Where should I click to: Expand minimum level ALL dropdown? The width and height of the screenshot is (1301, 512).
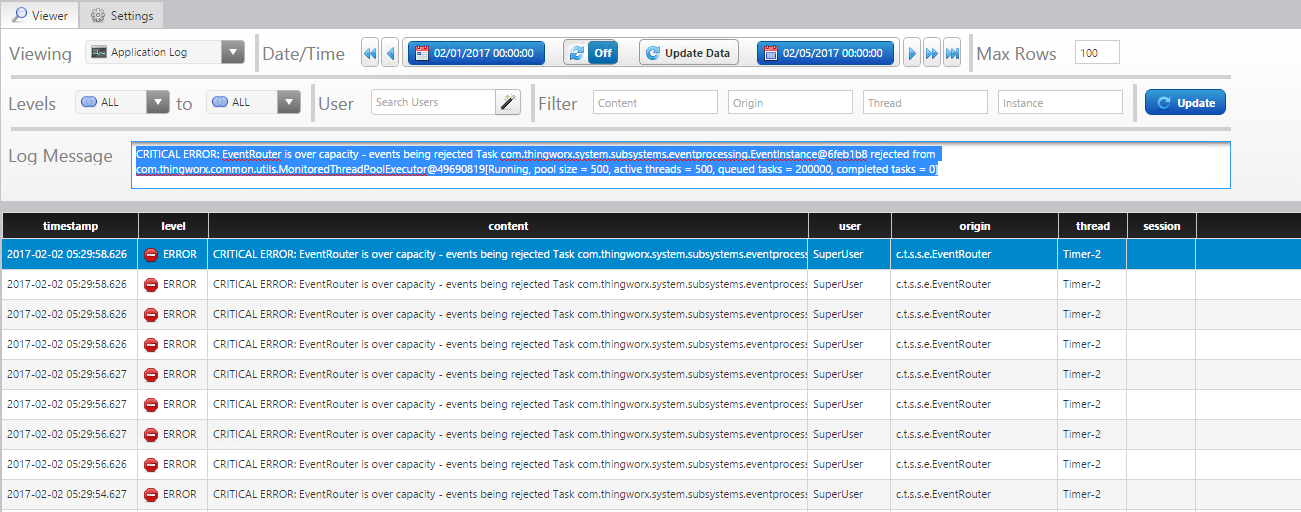[123, 102]
